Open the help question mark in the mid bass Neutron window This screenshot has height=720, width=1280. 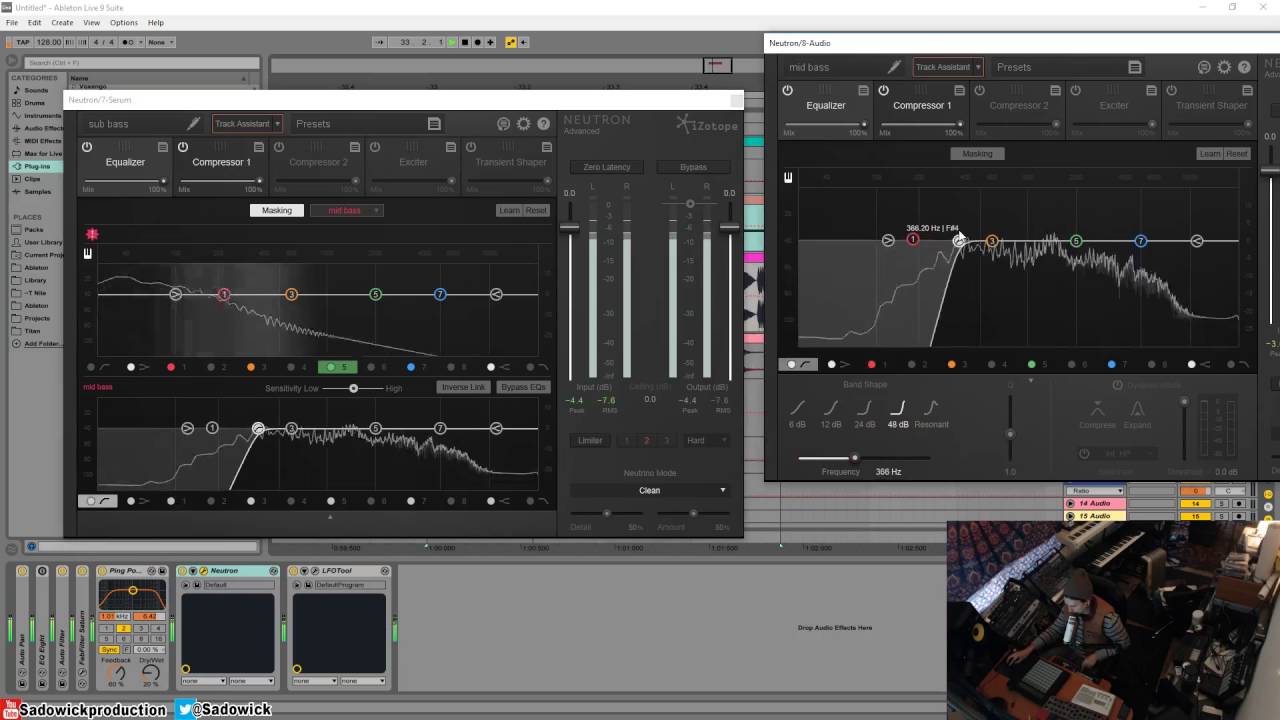(x=1244, y=67)
